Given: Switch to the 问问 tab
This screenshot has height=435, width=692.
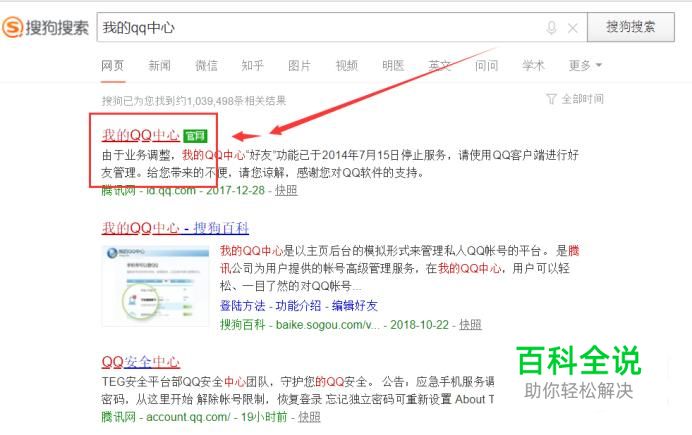Looking at the screenshot, I should tap(486, 66).
